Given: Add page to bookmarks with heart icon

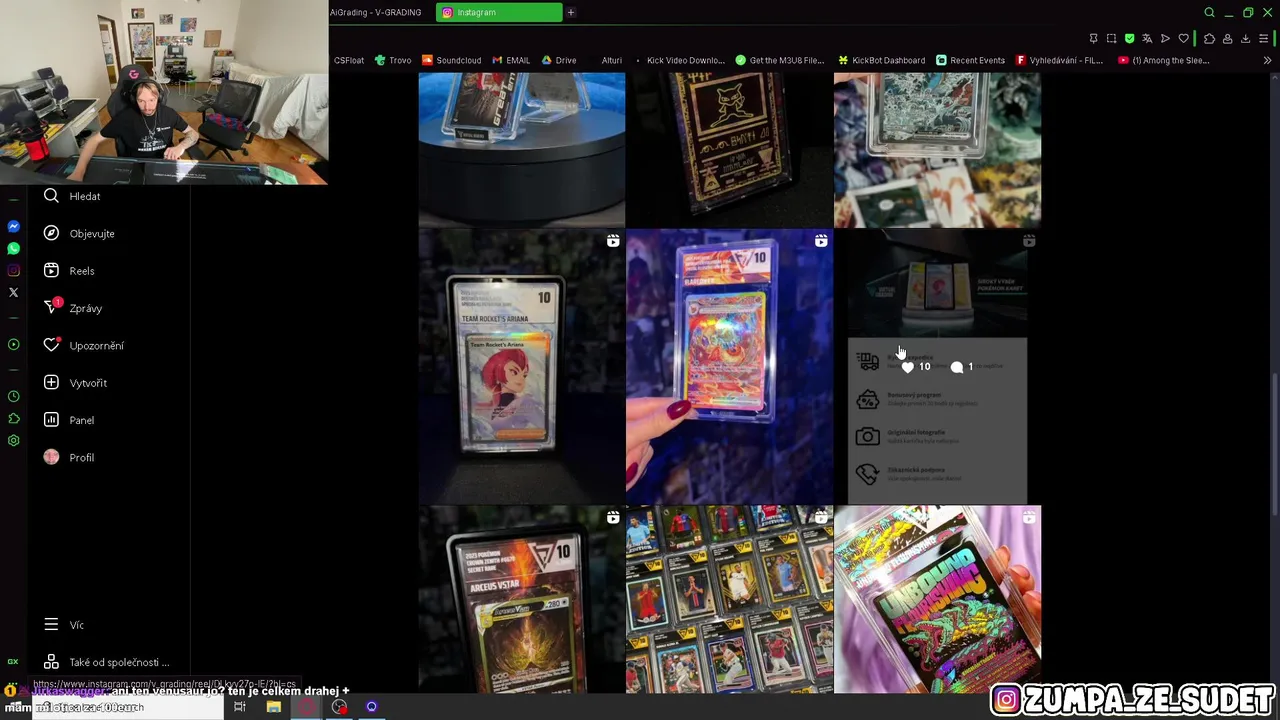Looking at the screenshot, I should click(1184, 38).
